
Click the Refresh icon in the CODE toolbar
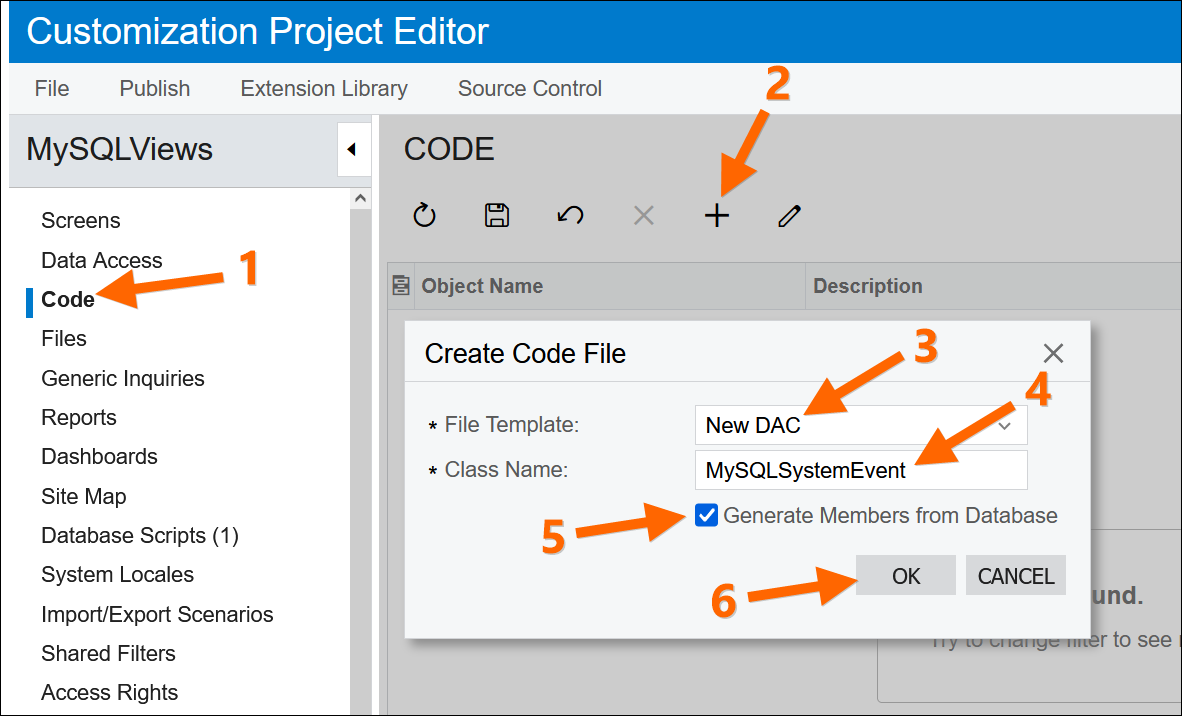click(424, 215)
